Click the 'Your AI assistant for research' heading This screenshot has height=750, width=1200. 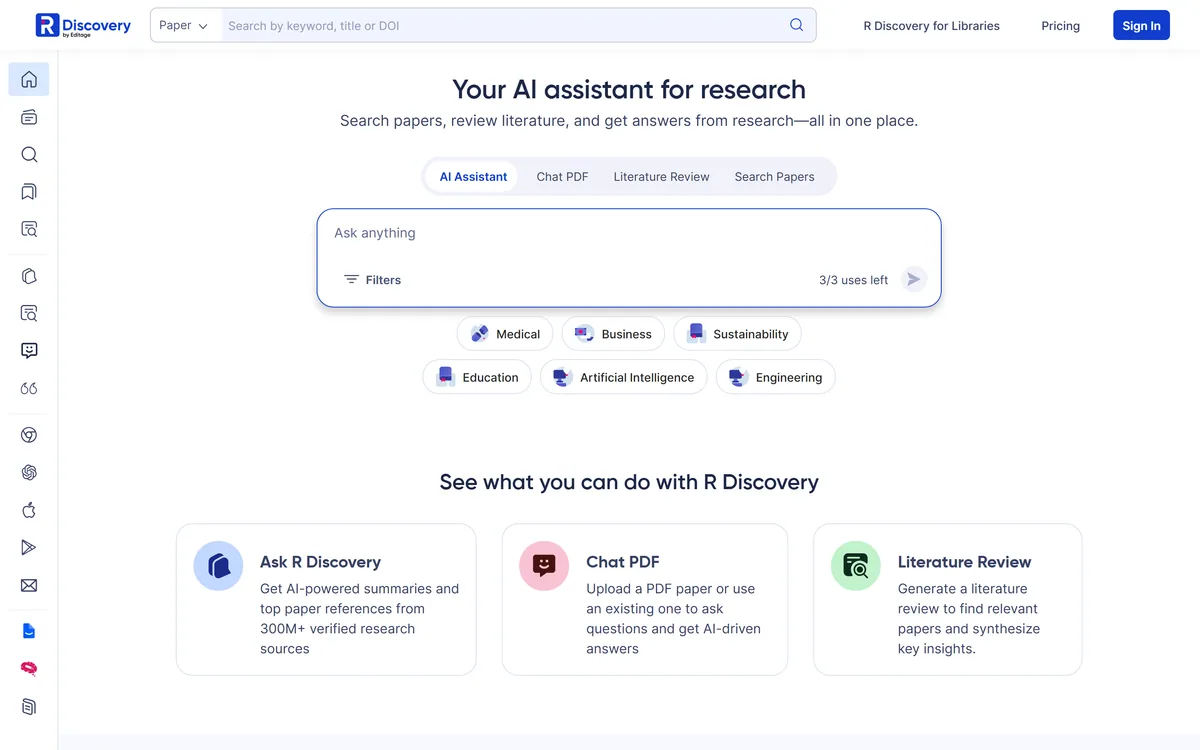click(x=629, y=89)
